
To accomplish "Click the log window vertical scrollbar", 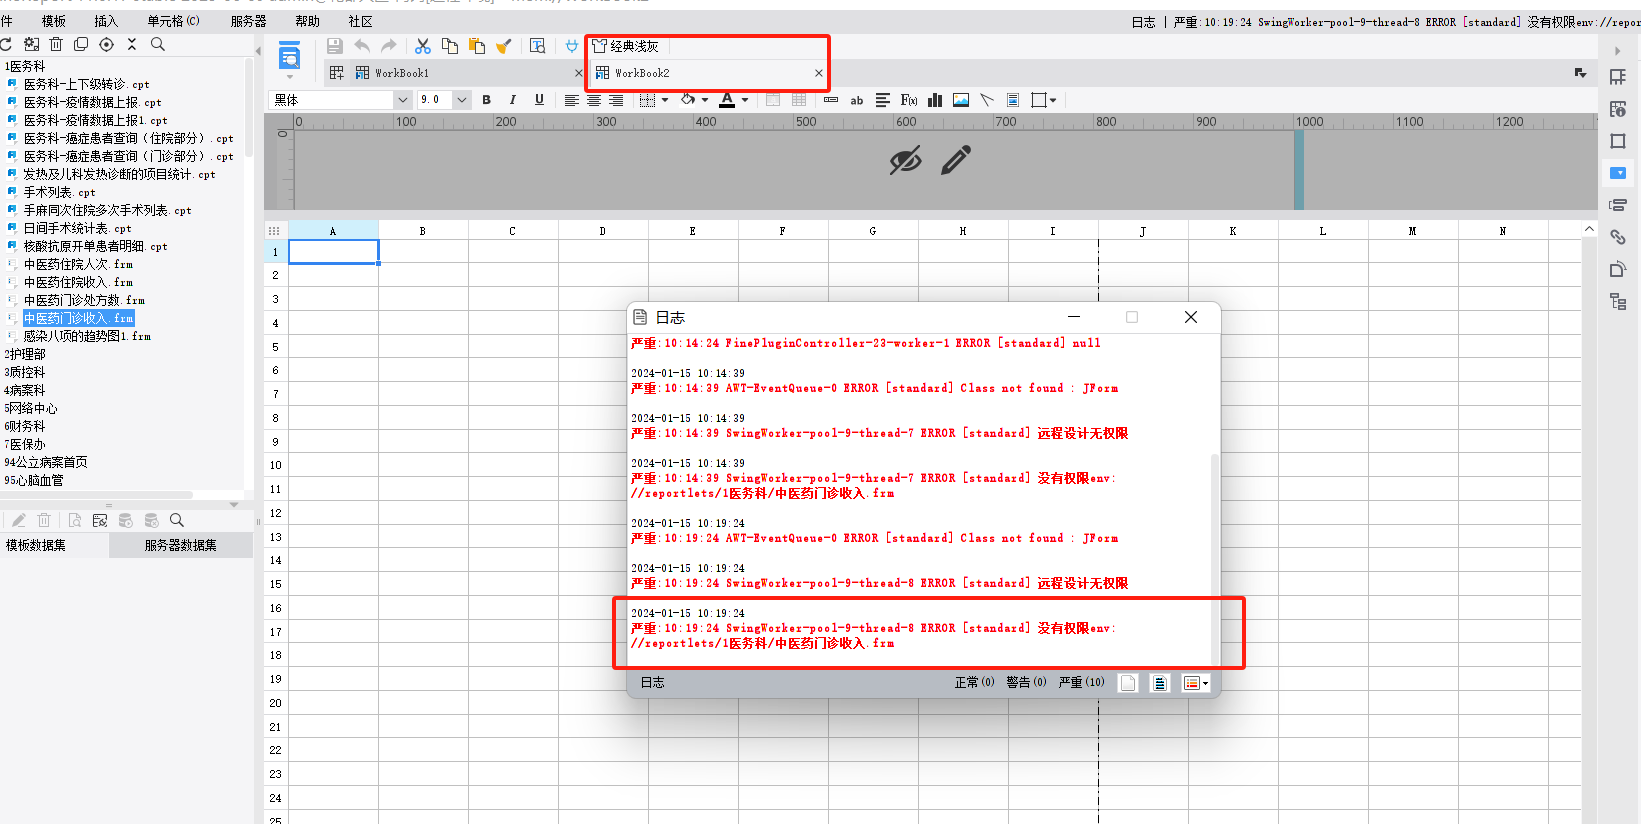I will 1215,560.
